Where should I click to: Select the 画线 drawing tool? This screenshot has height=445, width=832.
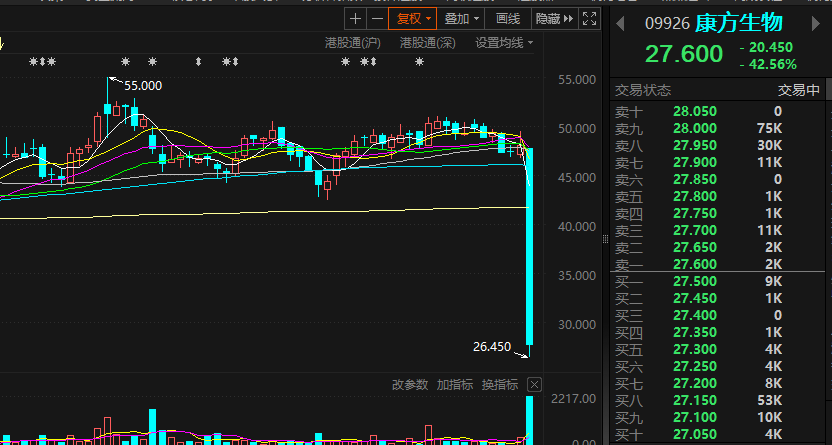coord(508,19)
